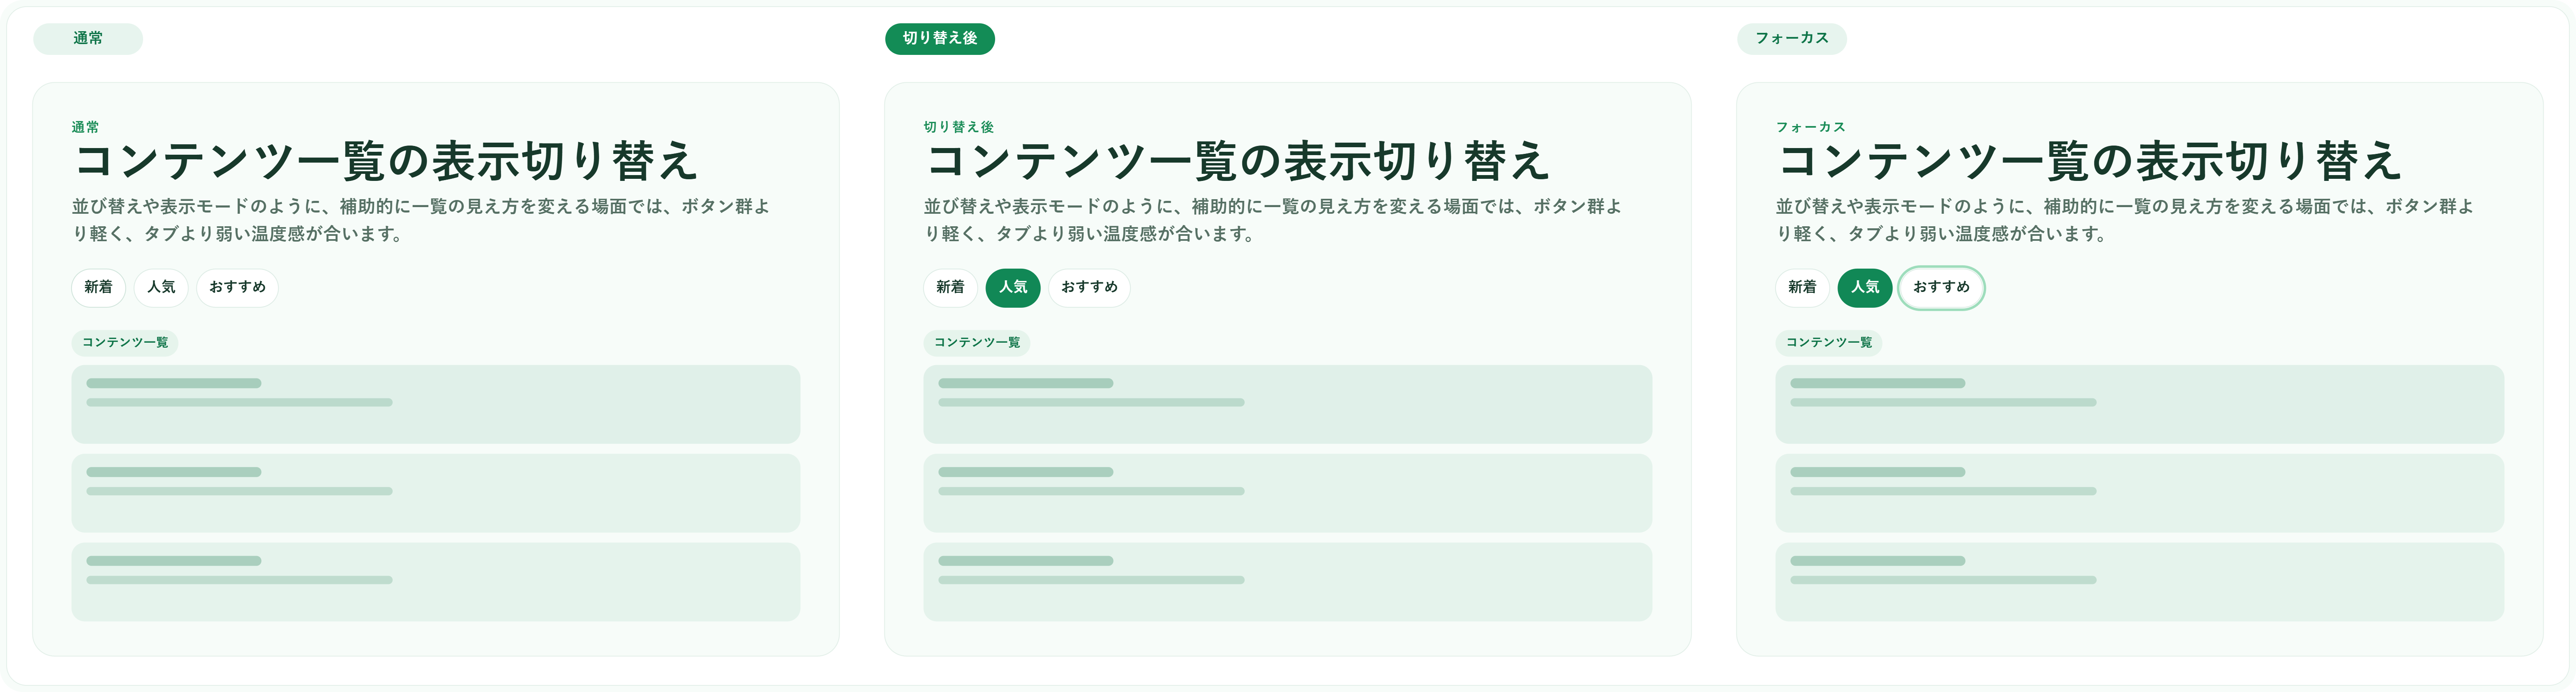Image resolution: width=2576 pixels, height=692 pixels.
Task: Open first placeholder card in 通常 panel
Action: [x=435, y=404]
